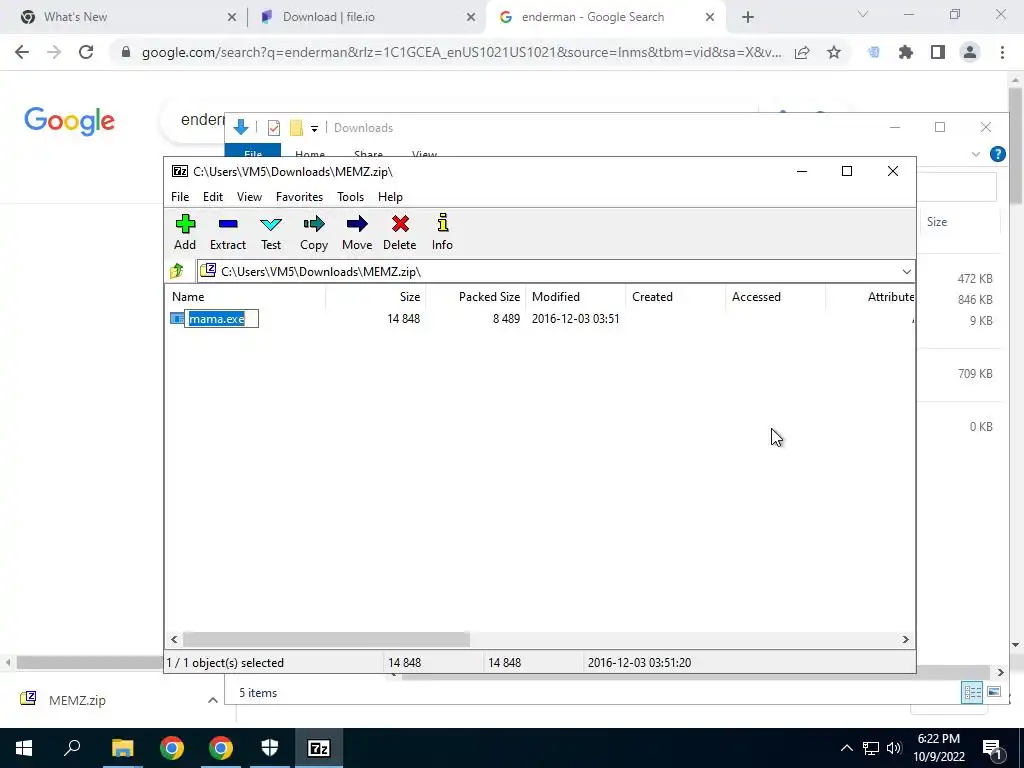This screenshot has height=768, width=1024.
Task: Click the Size column header in Explorer
Action: click(x=959, y=222)
